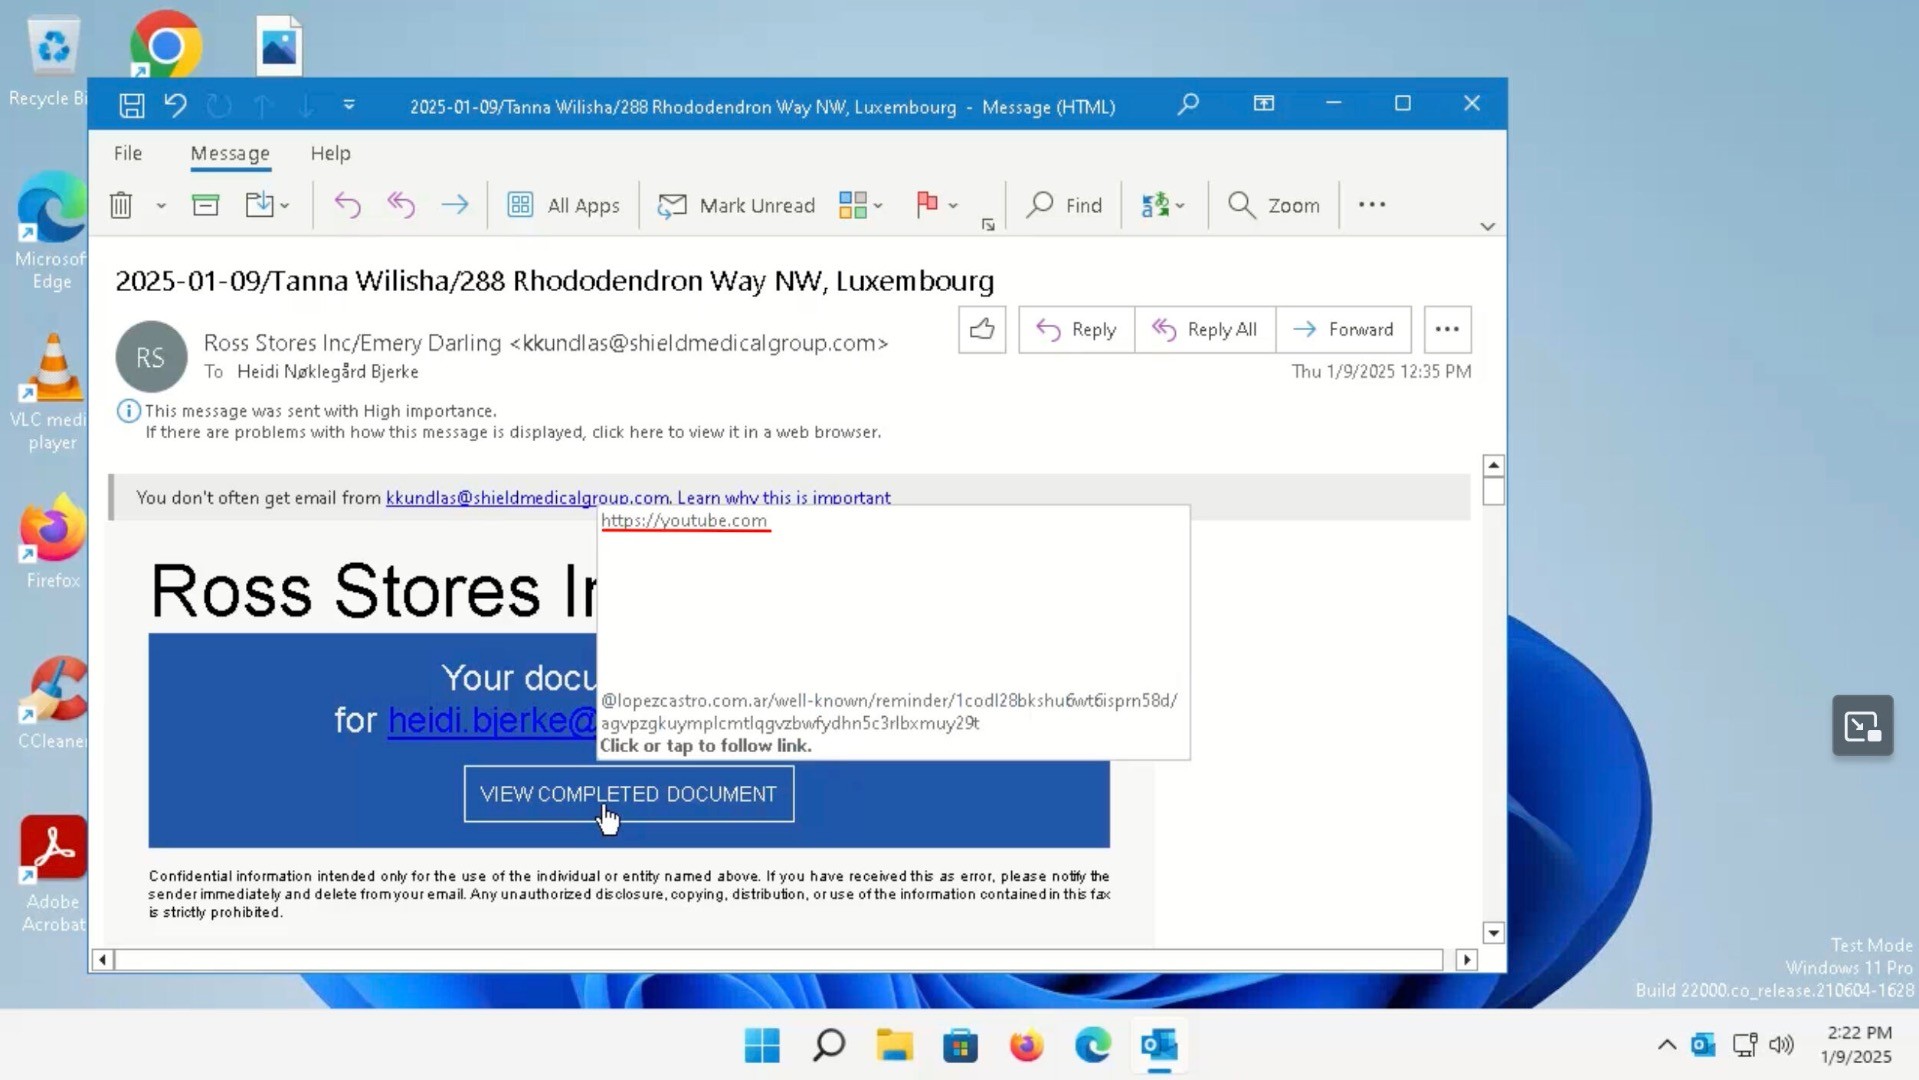Click the volume icon in system tray
The width and height of the screenshot is (1919, 1080).
[x=1781, y=1045]
